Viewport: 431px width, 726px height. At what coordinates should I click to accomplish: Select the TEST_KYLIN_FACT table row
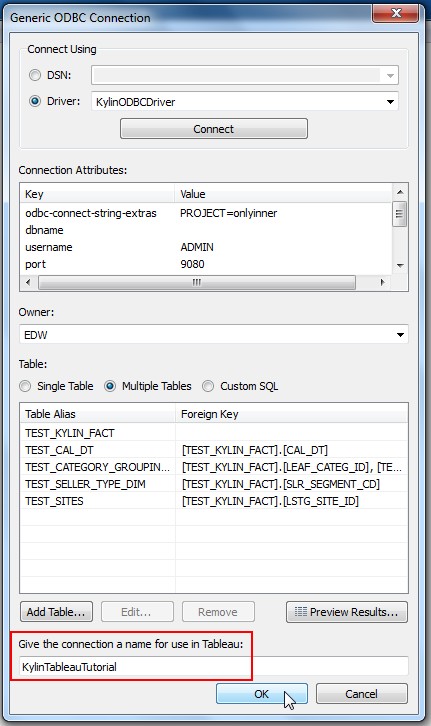point(213,433)
